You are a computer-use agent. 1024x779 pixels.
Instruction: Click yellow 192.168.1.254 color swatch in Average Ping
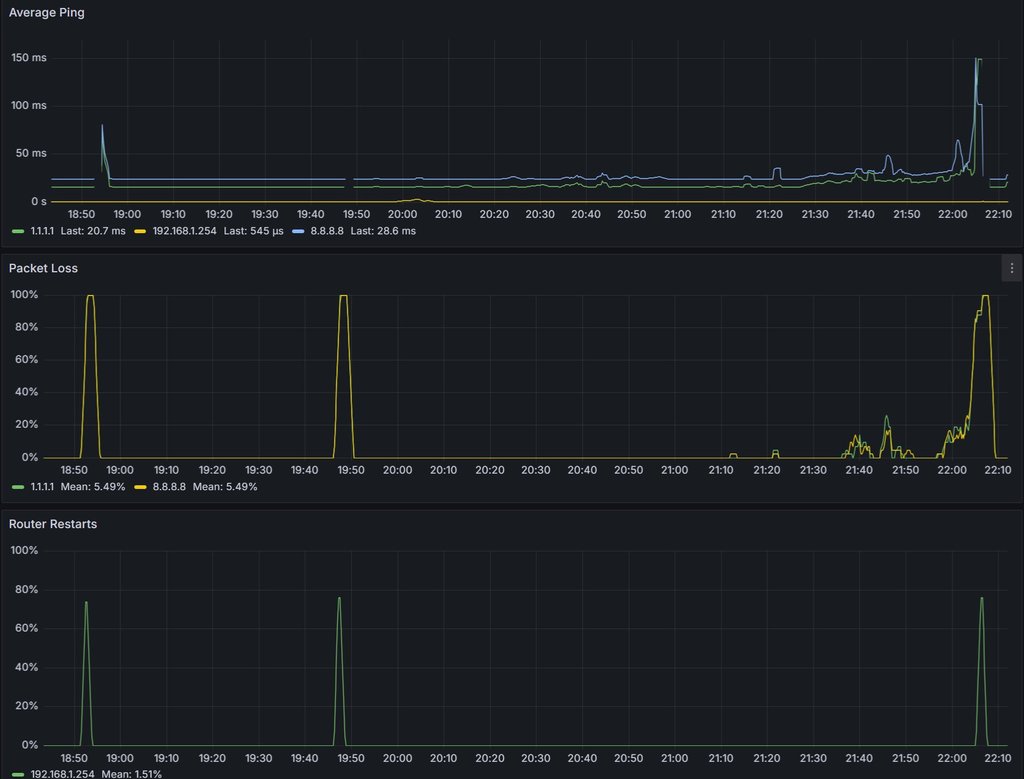click(x=141, y=231)
